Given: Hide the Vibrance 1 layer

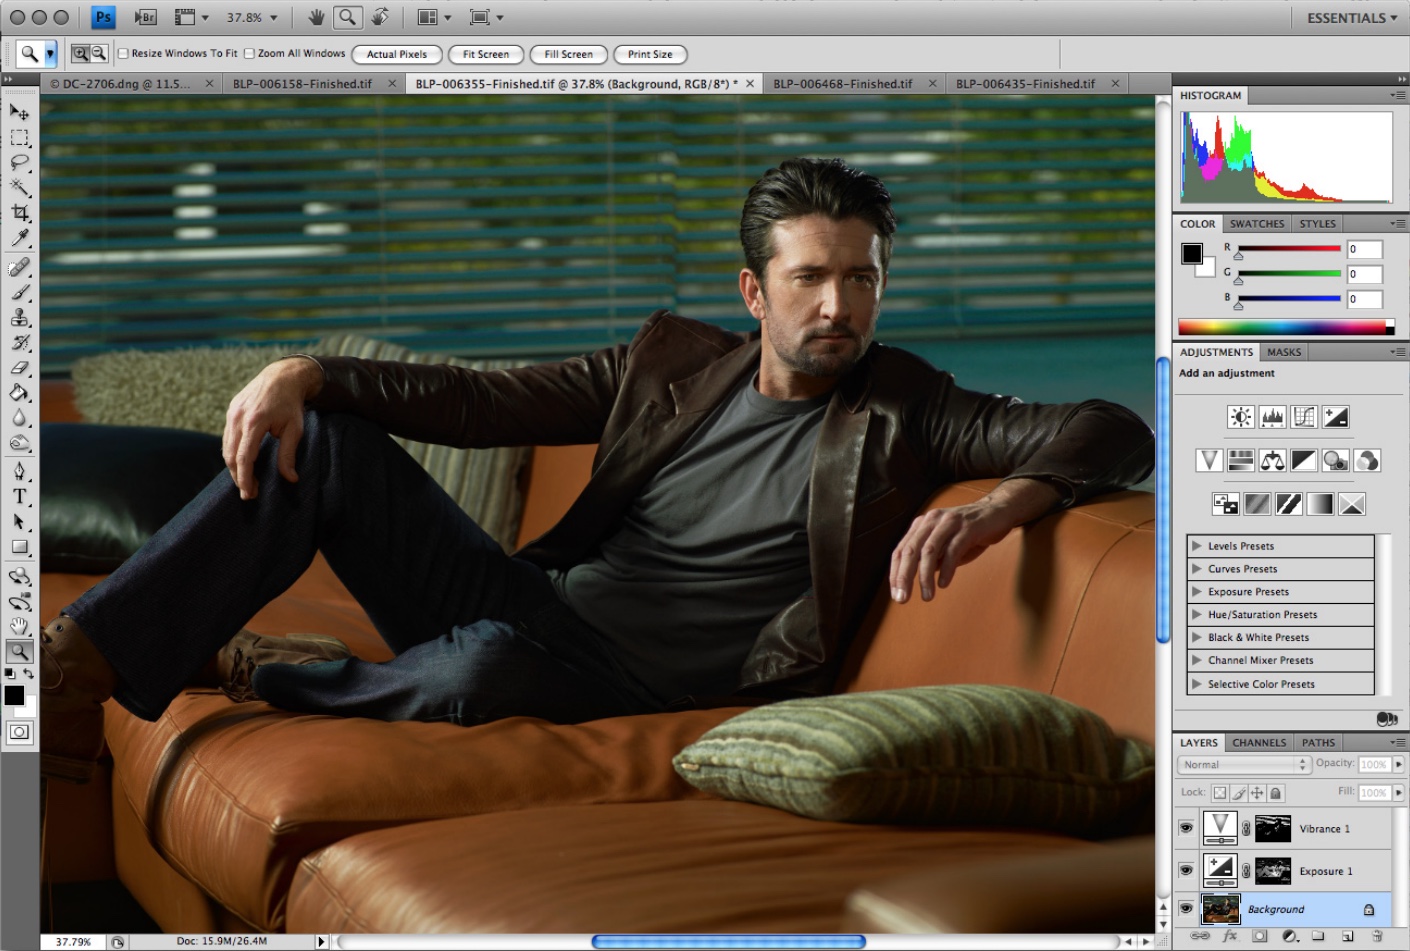Looking at the screenshot, I should tap(1186, 828).
